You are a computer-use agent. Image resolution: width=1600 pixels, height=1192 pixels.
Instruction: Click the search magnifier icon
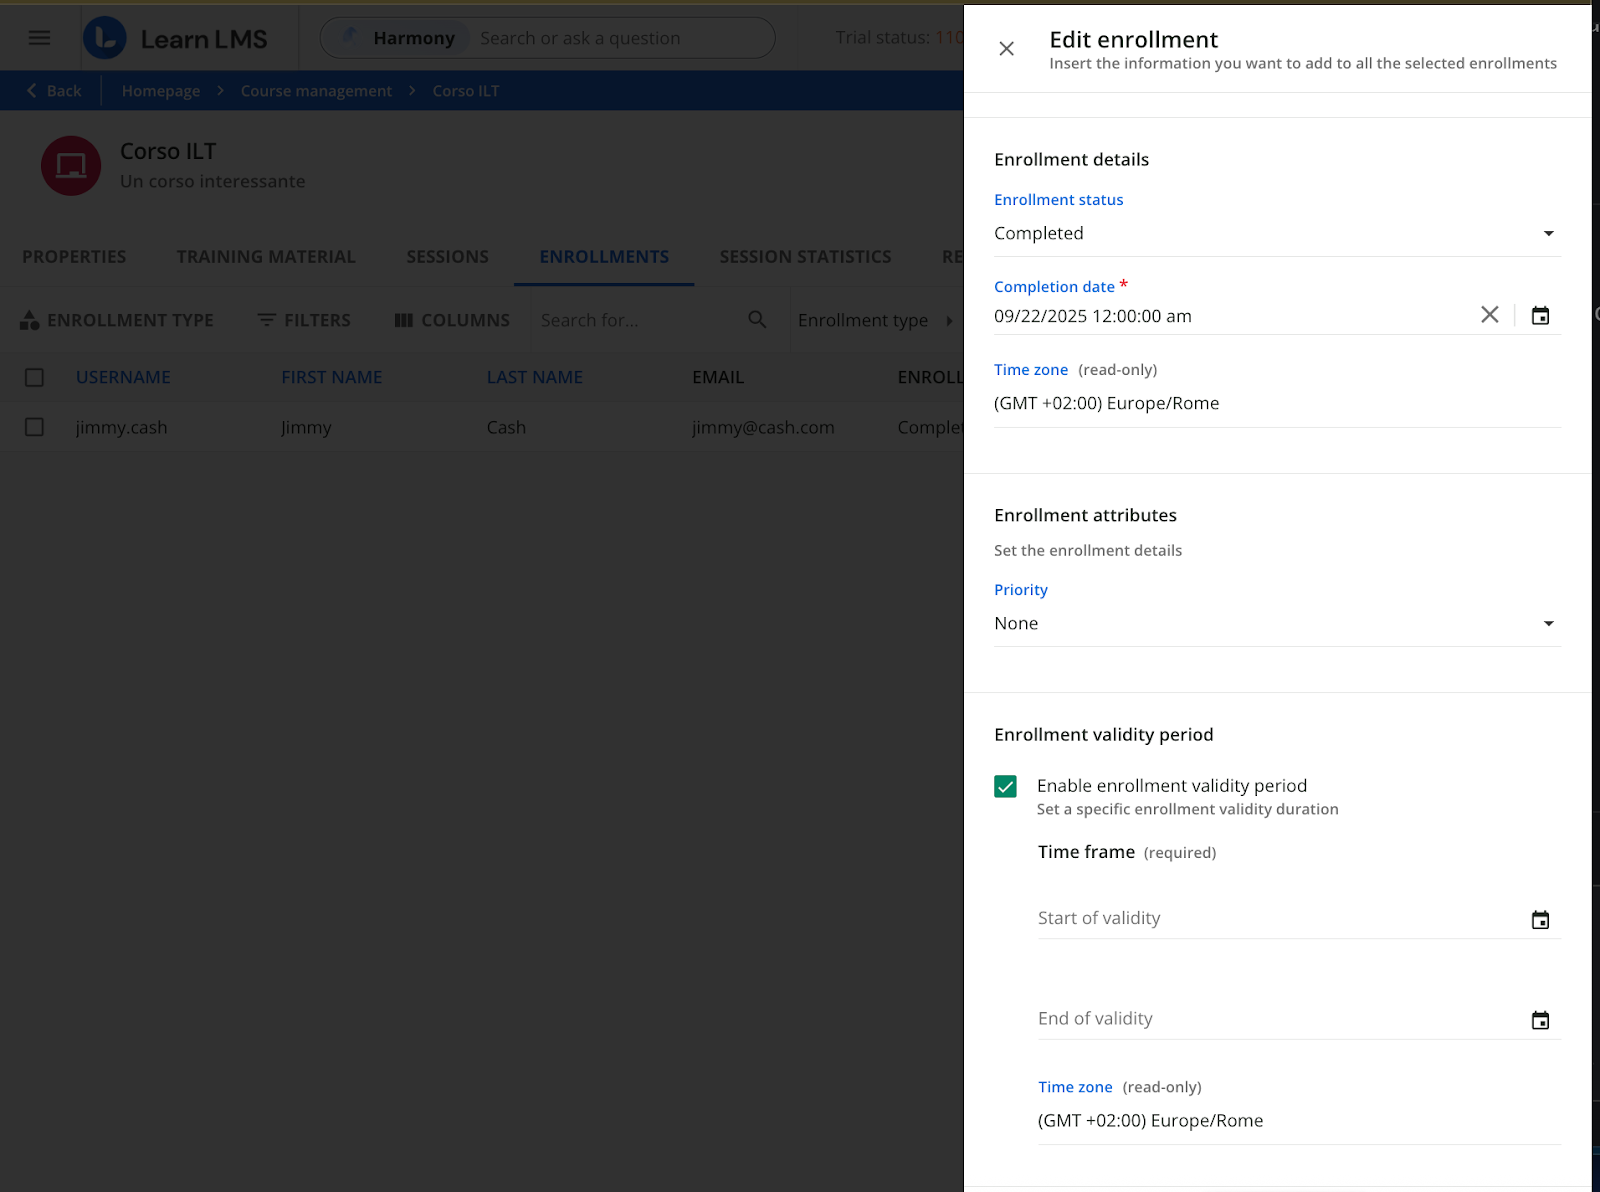point(757,320)
